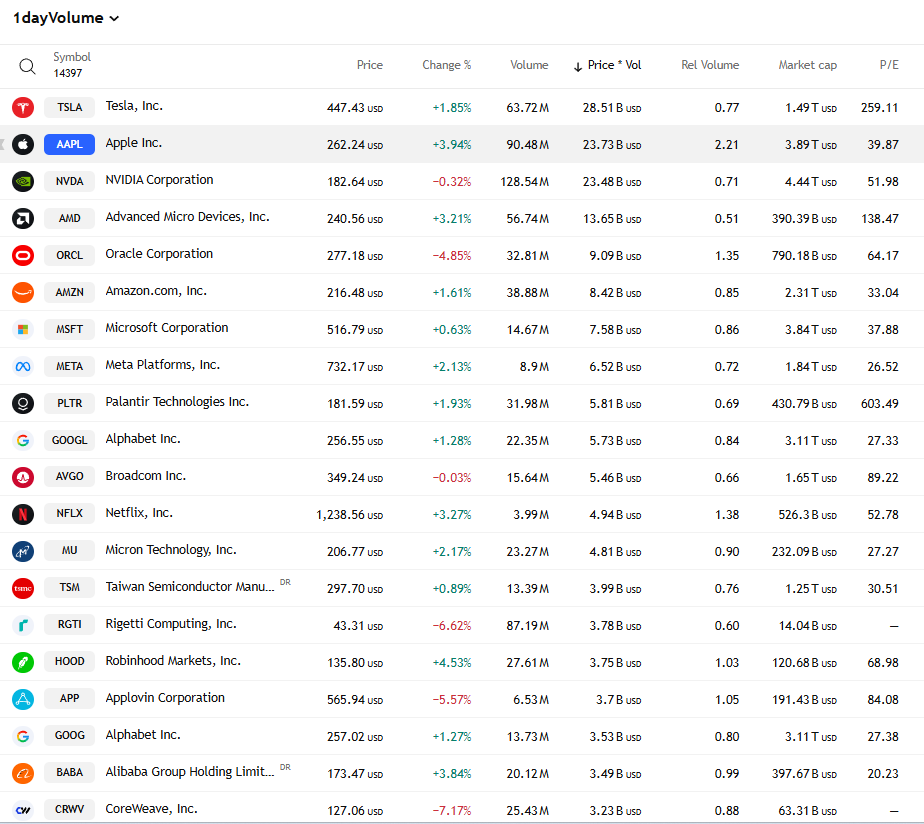Open the MU ticker tag
Image resolution: width=924 pixels, height=824 pixels.
tap(70, 551)
